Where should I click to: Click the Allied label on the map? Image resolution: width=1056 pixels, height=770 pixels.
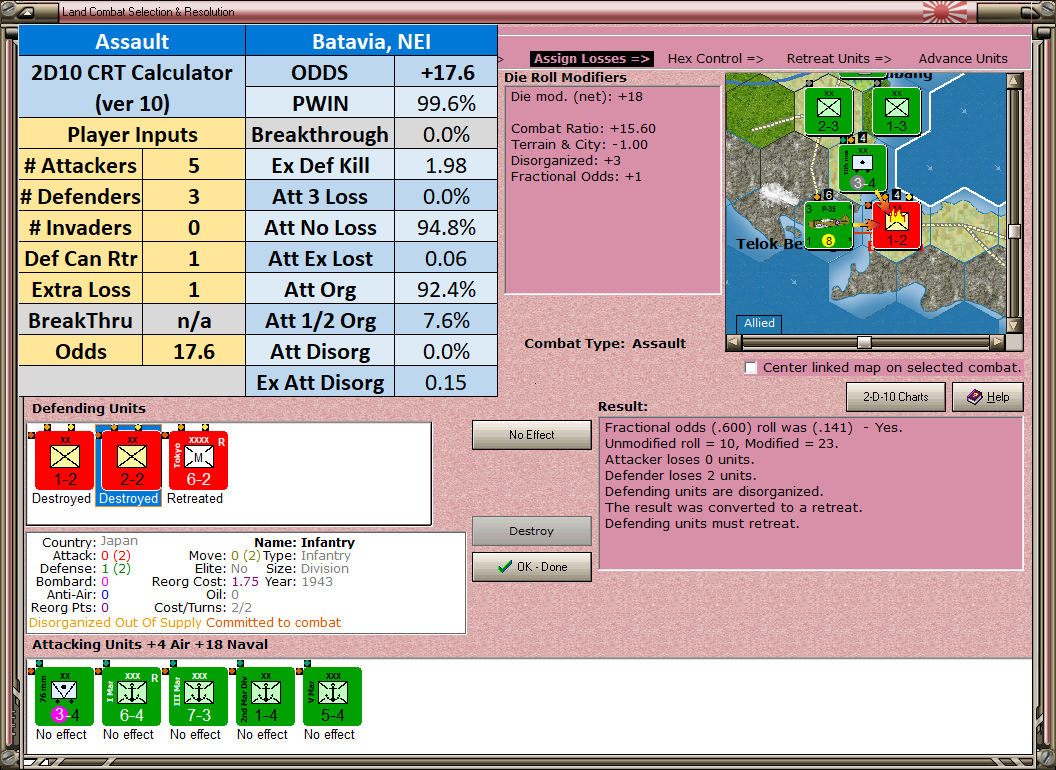(x=759, y=323)
